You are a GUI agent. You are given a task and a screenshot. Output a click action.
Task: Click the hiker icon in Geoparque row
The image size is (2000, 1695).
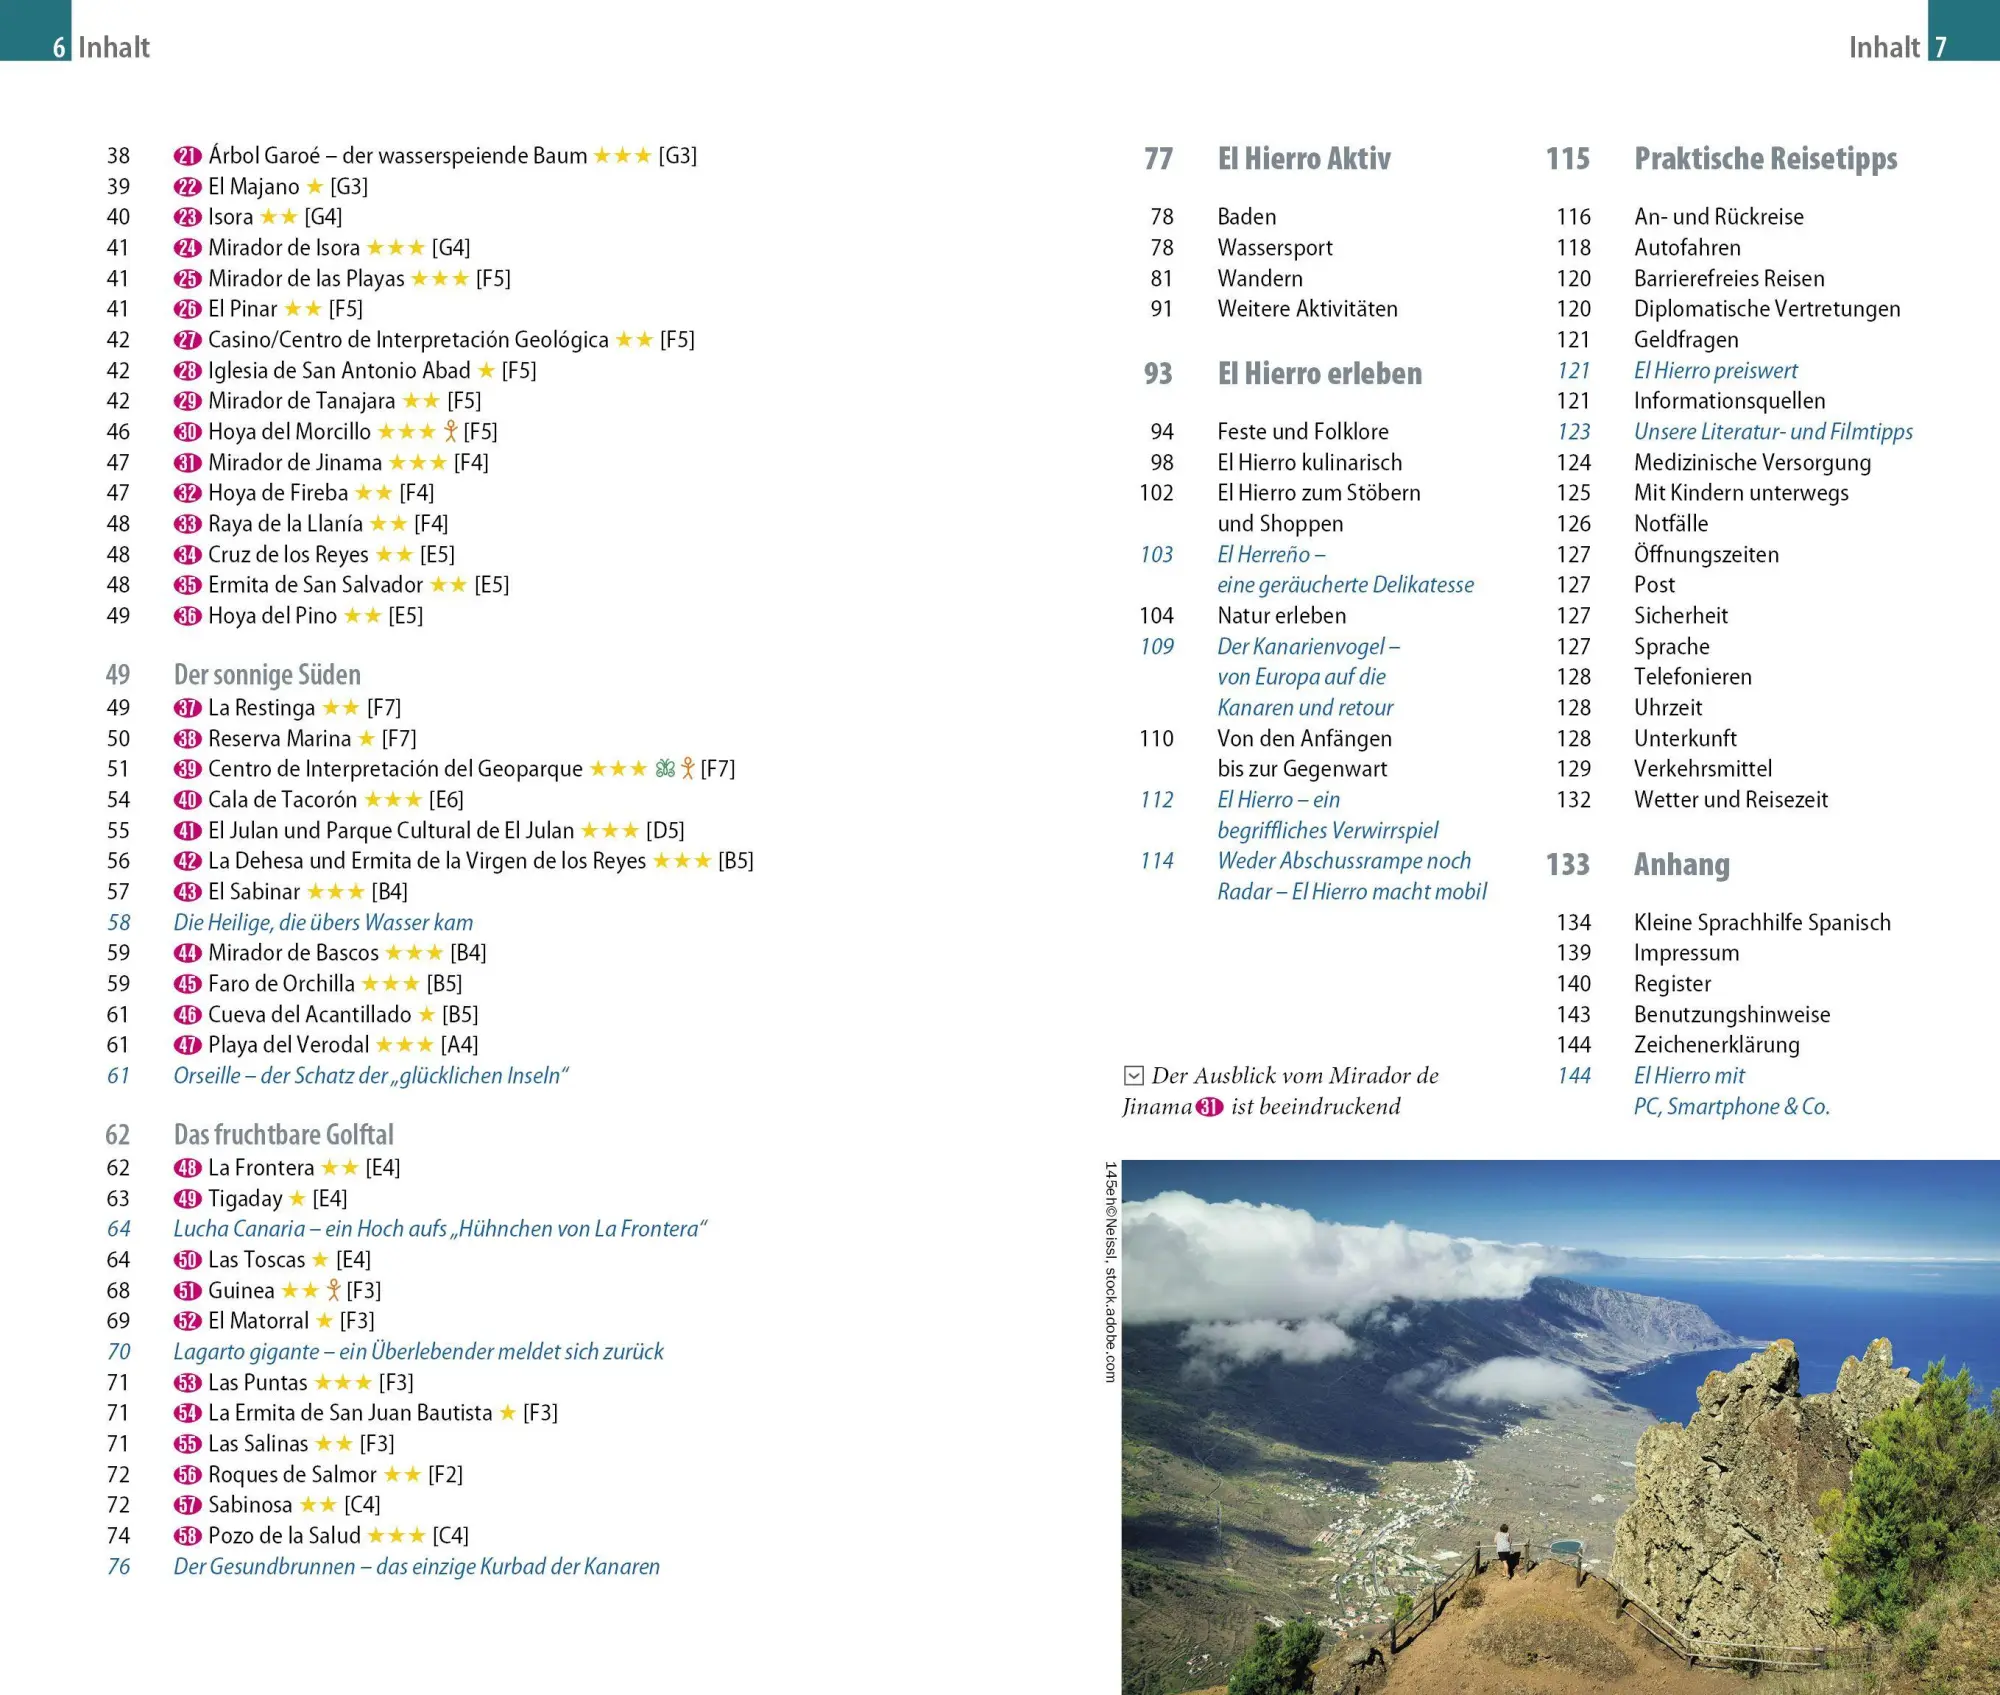coord(687,768)
